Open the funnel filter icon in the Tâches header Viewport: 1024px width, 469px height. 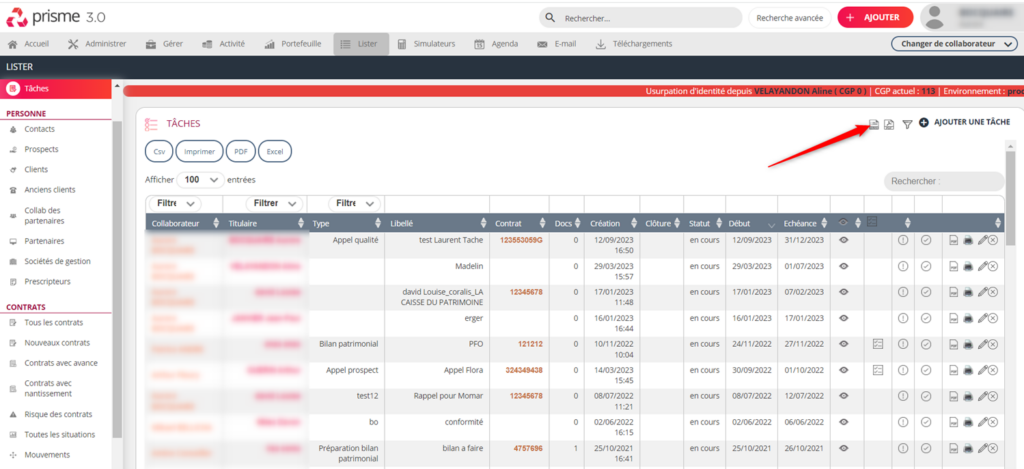pyautogui.click(x=907, y=124)
